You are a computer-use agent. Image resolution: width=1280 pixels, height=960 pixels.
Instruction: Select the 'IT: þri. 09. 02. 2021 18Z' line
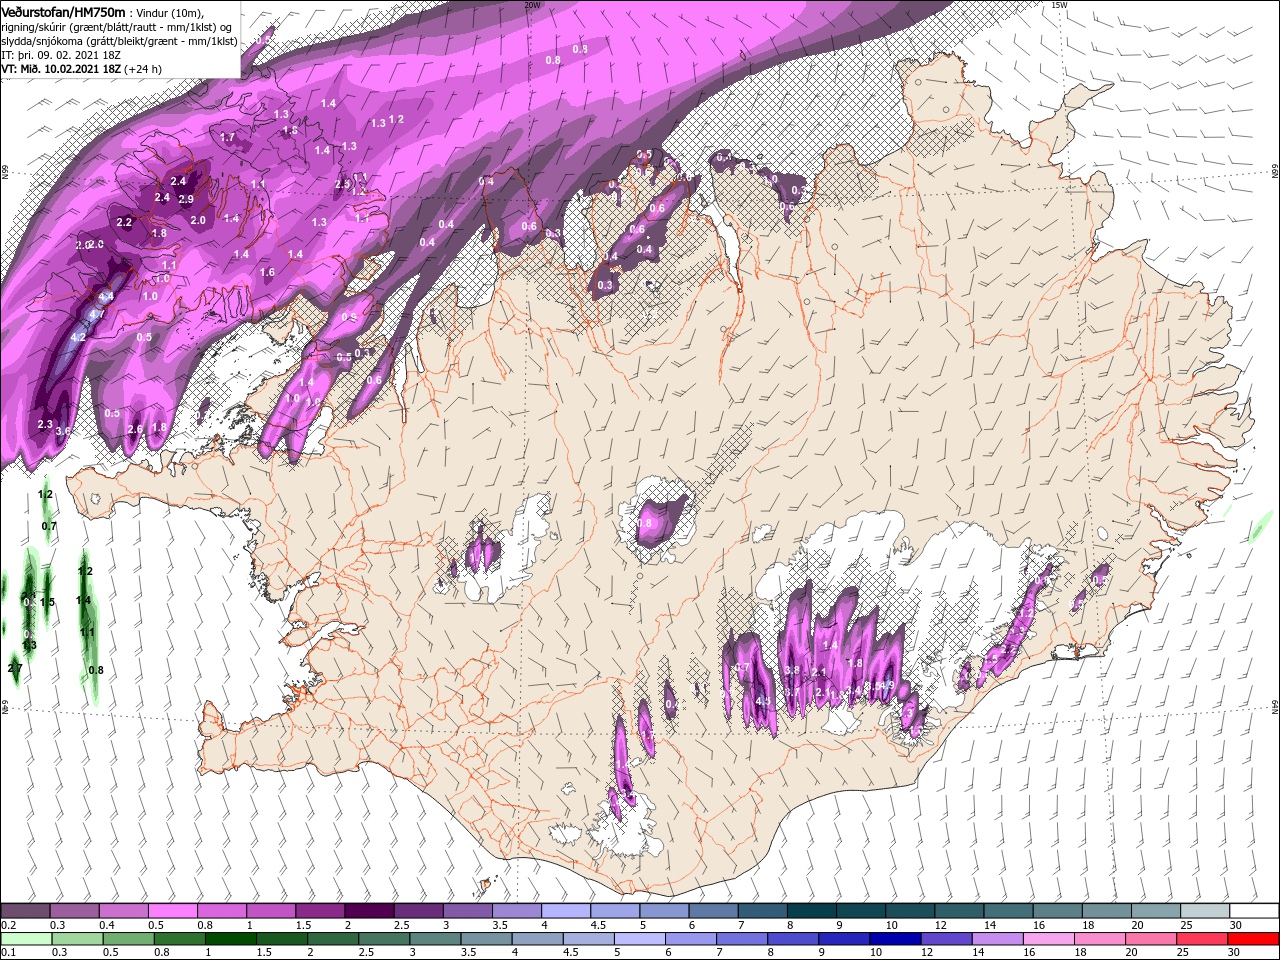click(61, 55)
